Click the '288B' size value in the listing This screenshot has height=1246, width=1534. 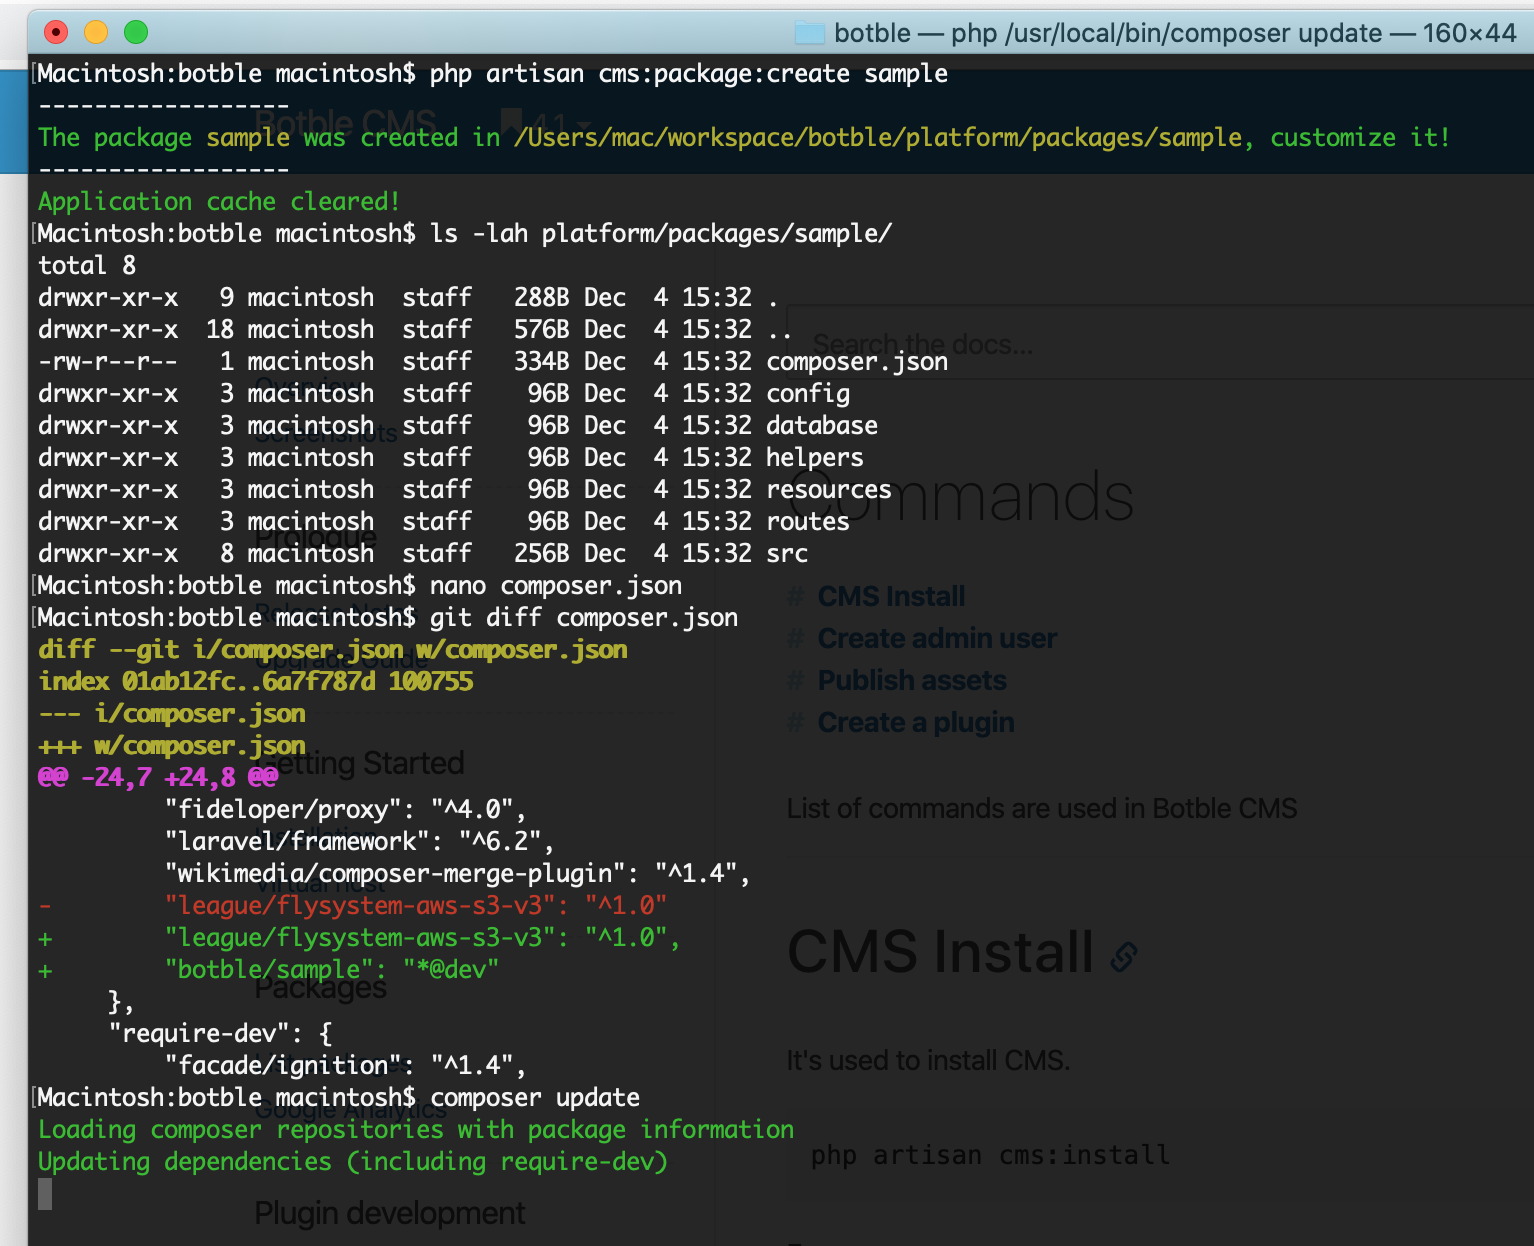542,298
